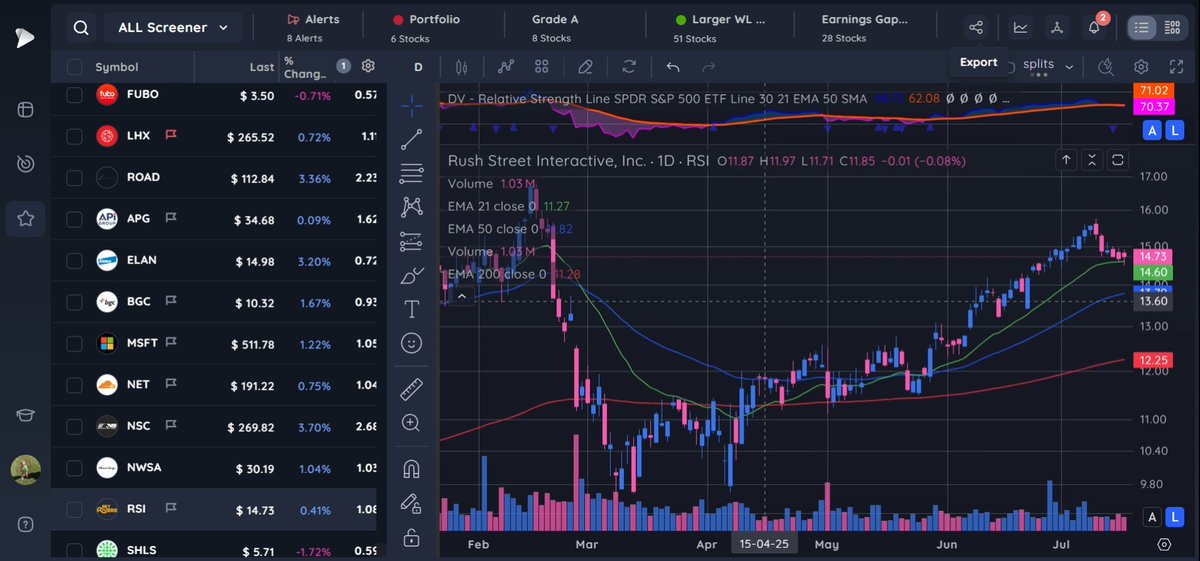Select the NWSA row symbol

pos(144,467)
